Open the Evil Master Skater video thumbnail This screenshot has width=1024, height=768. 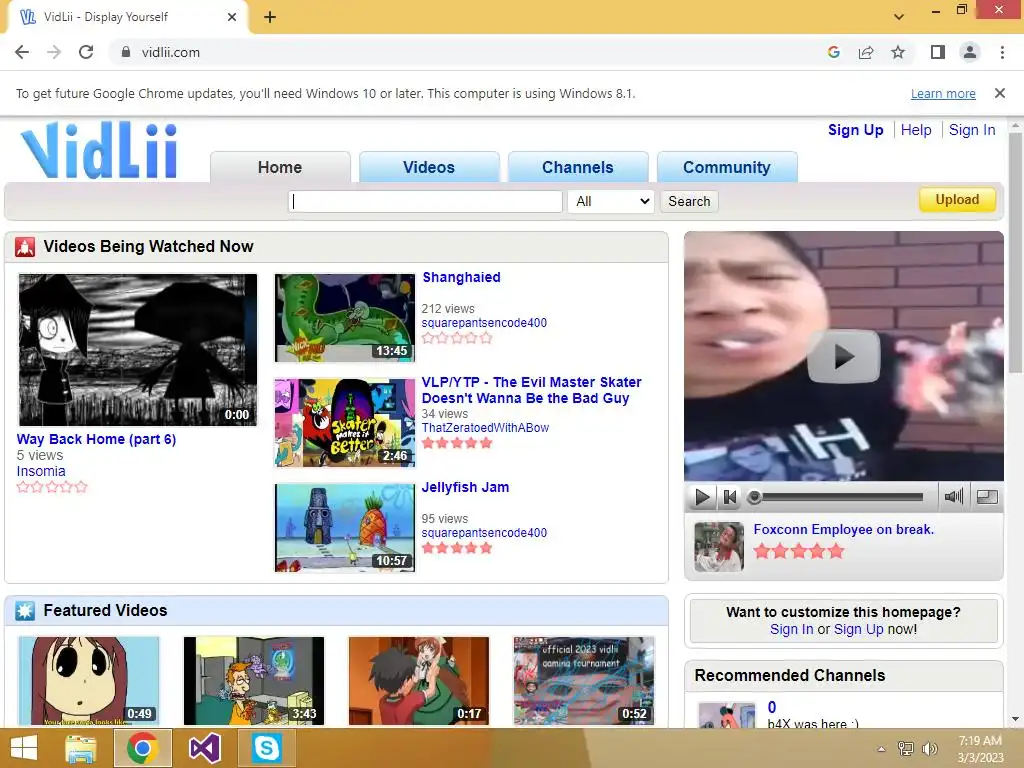click(x=345, y=423)
